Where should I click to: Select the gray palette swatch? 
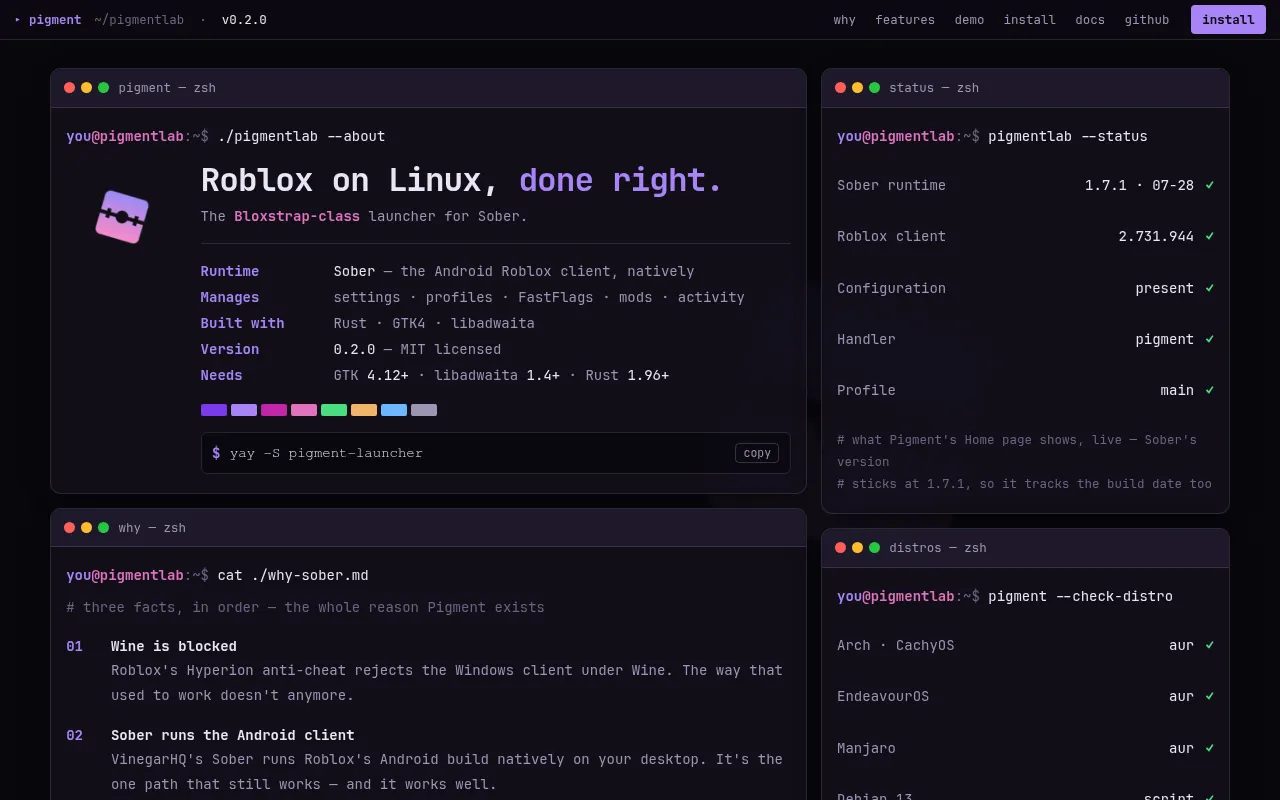424,410
